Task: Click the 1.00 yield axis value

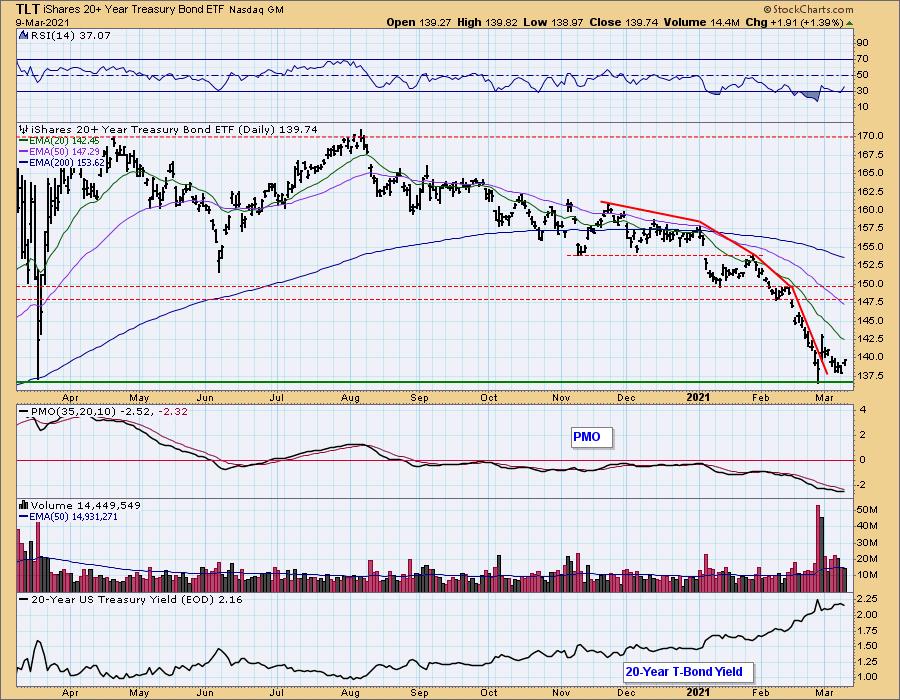Action: pyautogui.click(x=867, y=676)
